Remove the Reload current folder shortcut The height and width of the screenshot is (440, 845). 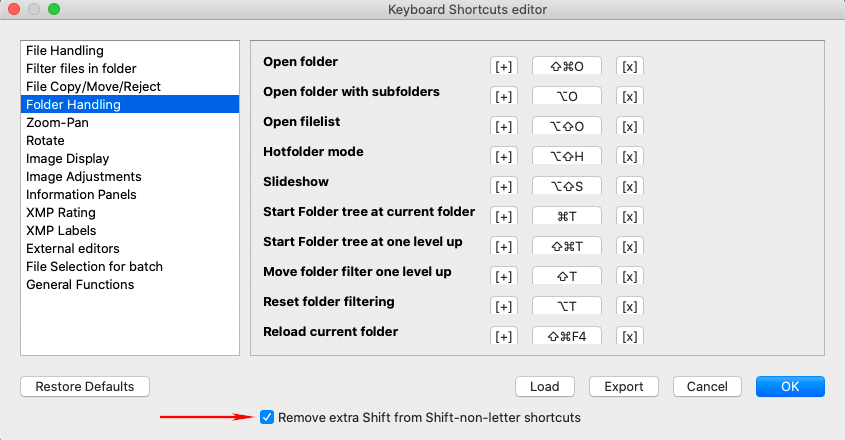pos(630,337)
